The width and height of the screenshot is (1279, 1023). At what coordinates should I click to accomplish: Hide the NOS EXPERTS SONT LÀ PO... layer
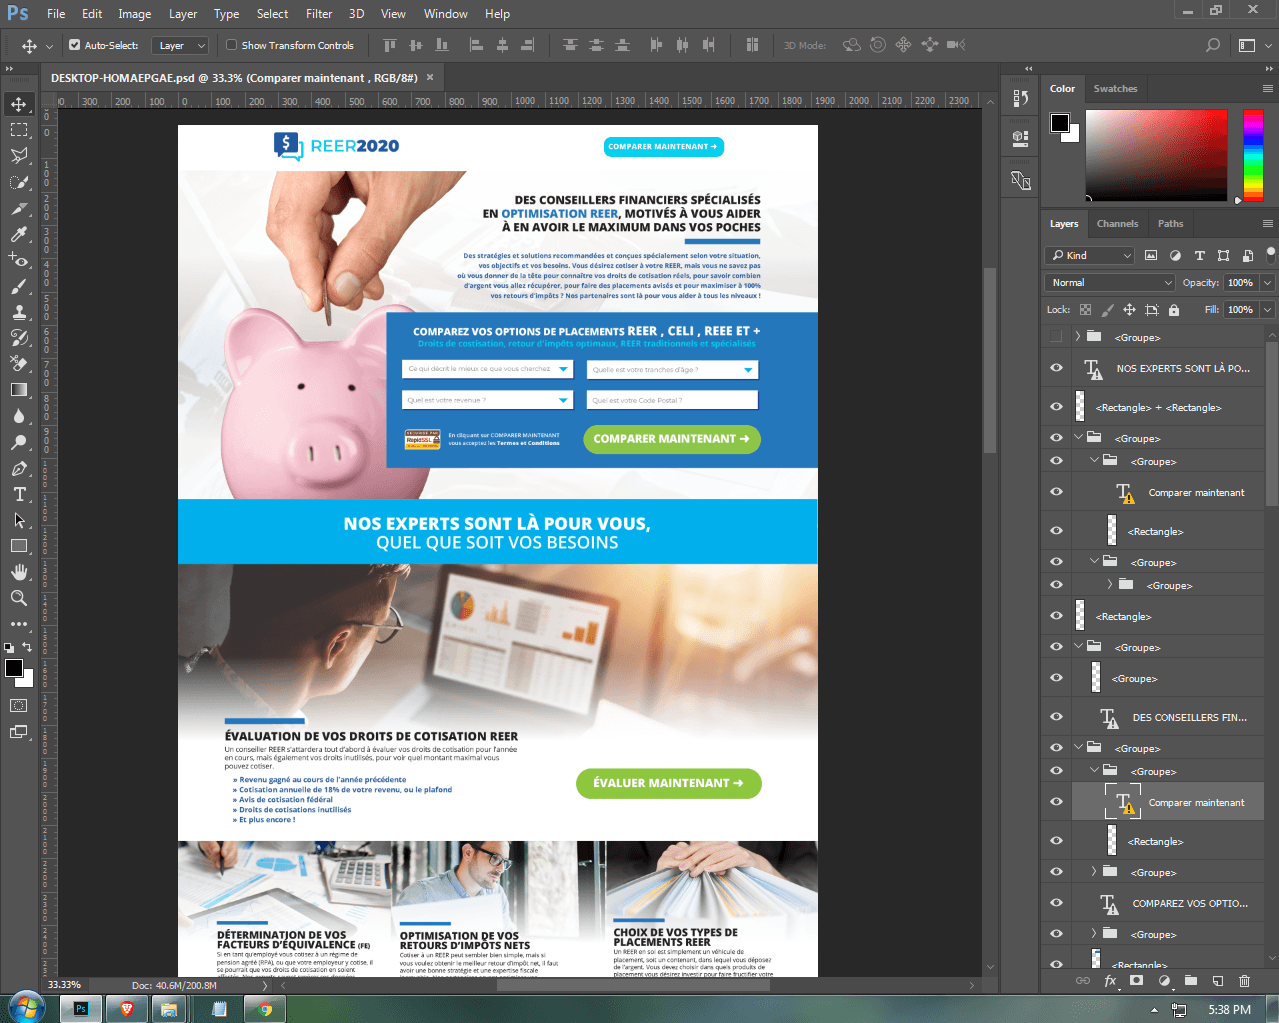click(x=1056, y=368)
